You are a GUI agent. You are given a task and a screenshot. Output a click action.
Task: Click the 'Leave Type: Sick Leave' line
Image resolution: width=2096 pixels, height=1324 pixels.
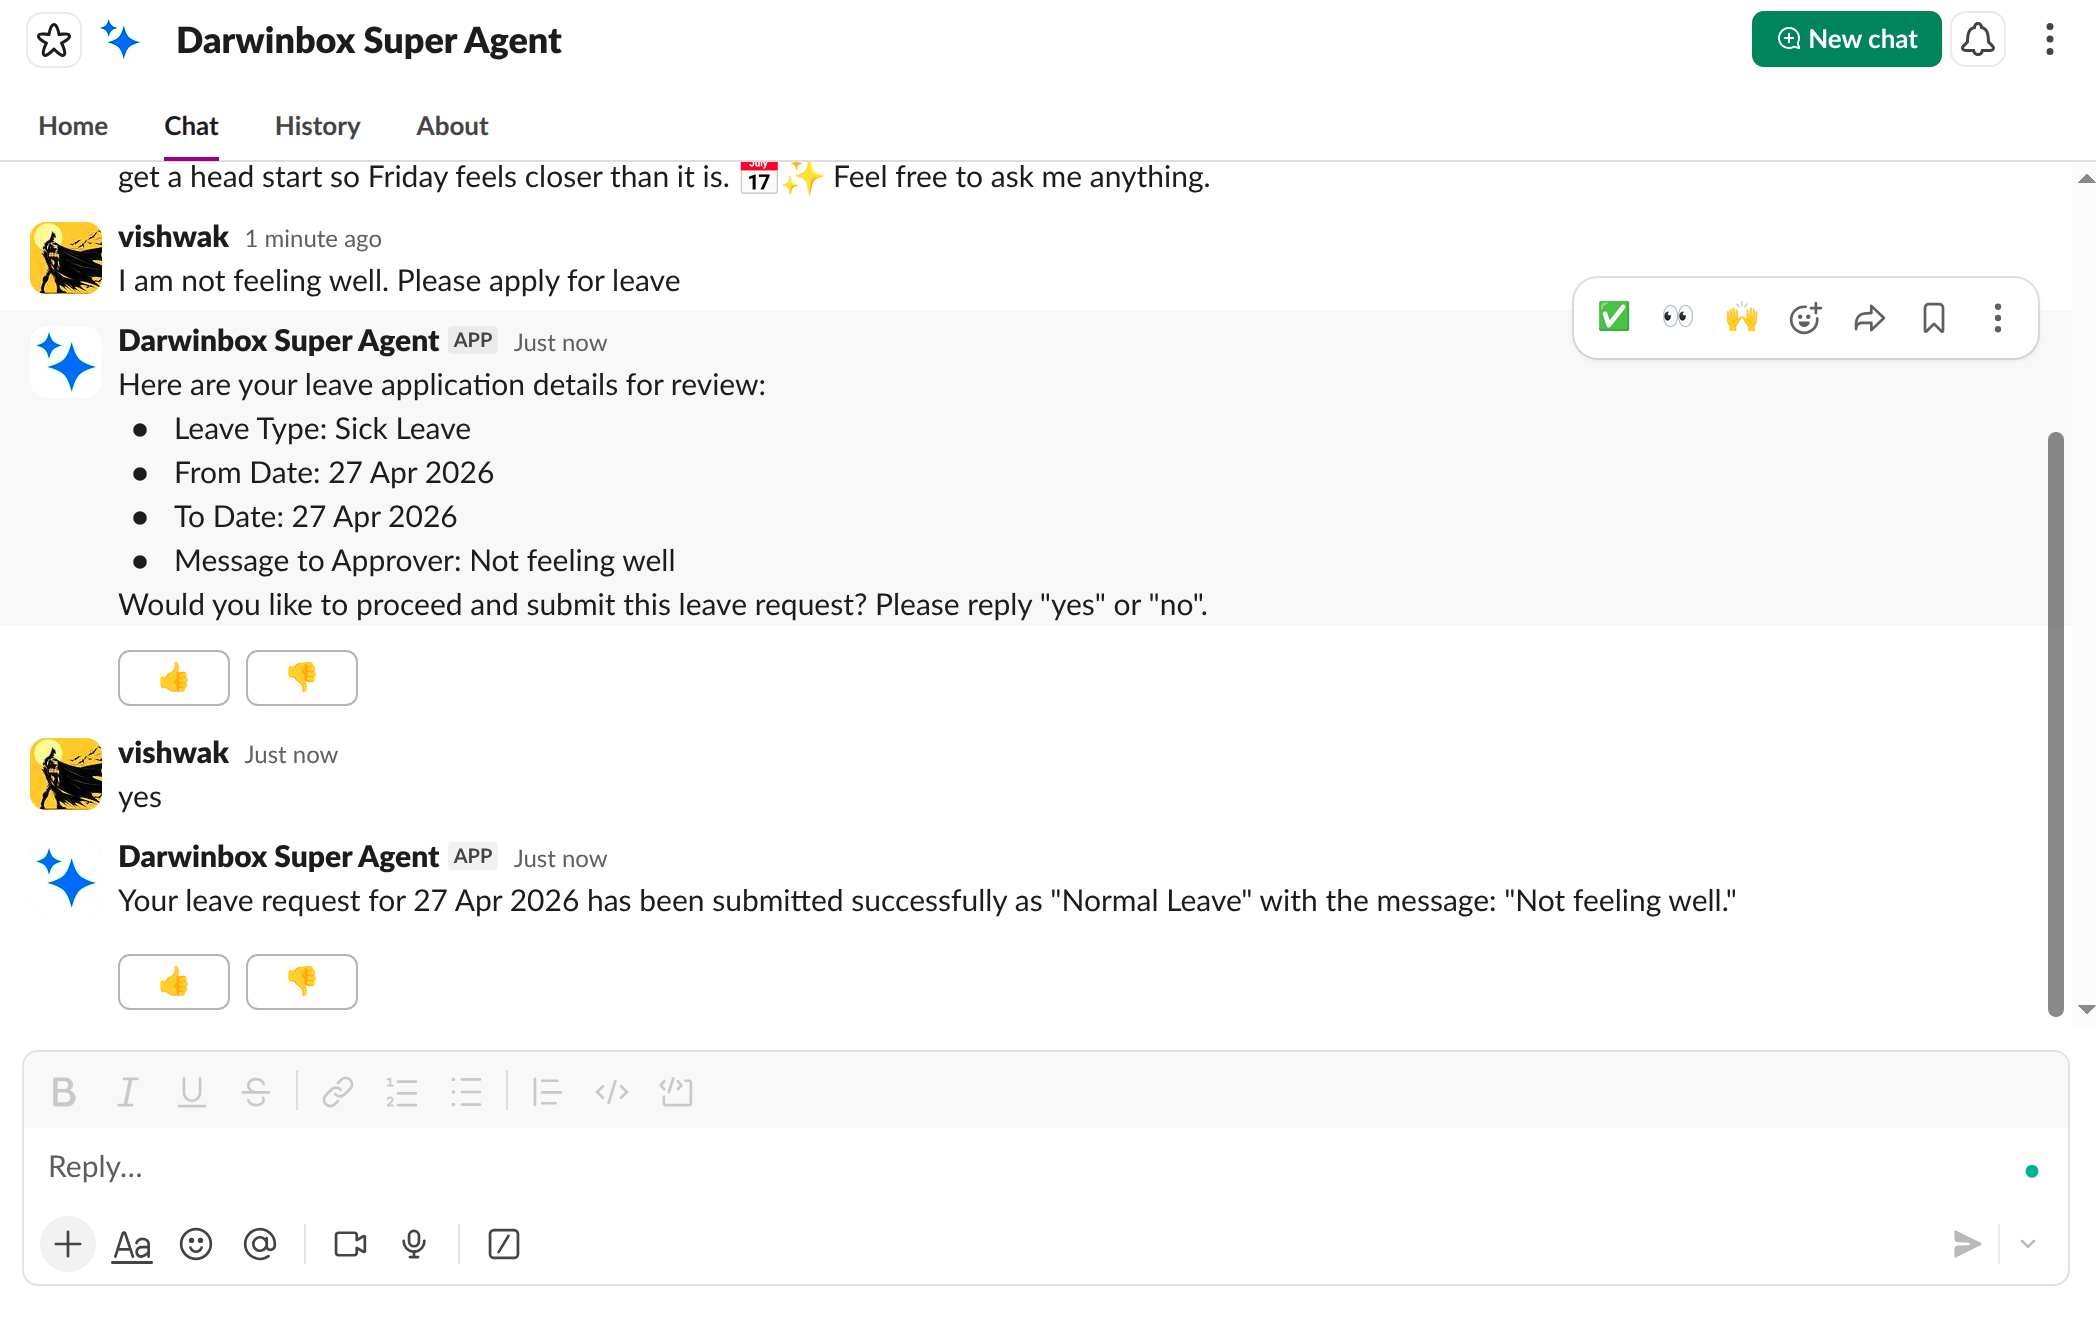pos(322,429)
